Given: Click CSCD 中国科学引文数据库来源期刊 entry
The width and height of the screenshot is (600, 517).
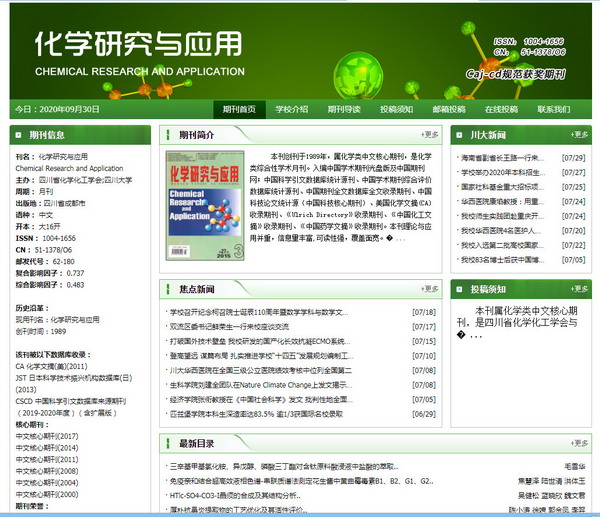Looking at the screenshot, I should (70, 407).
